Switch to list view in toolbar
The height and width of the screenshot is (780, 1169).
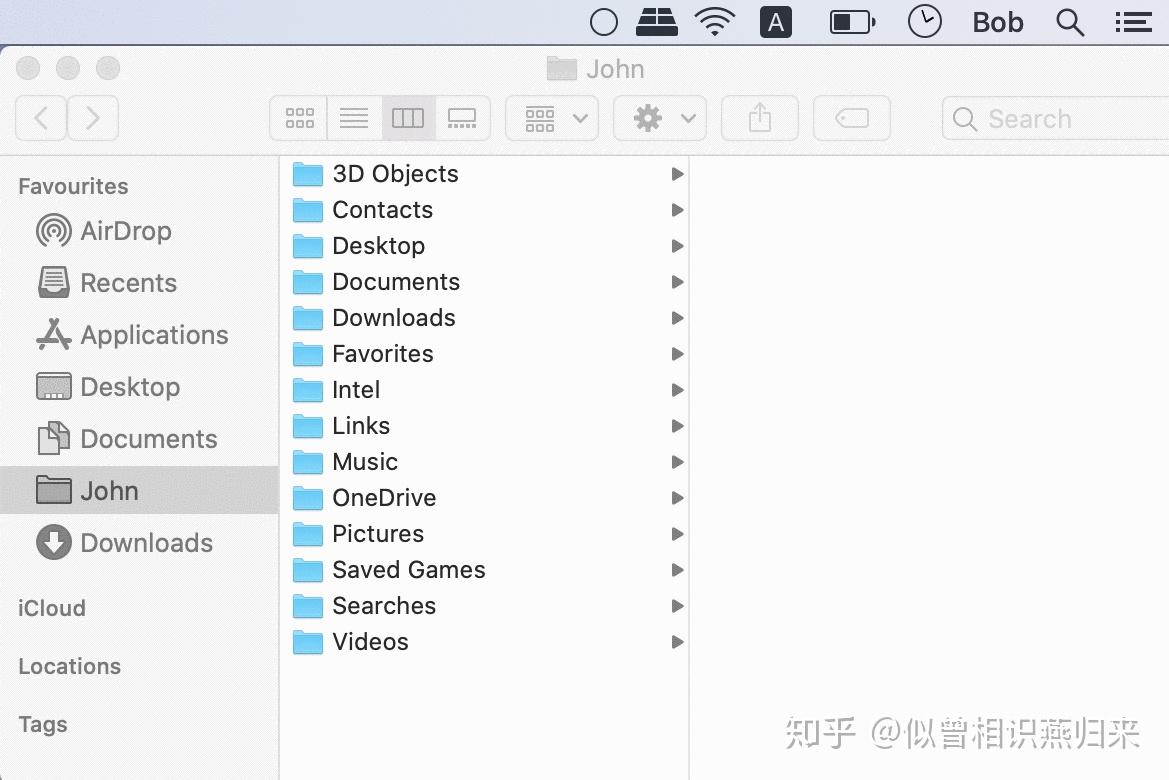pos(354,118)
